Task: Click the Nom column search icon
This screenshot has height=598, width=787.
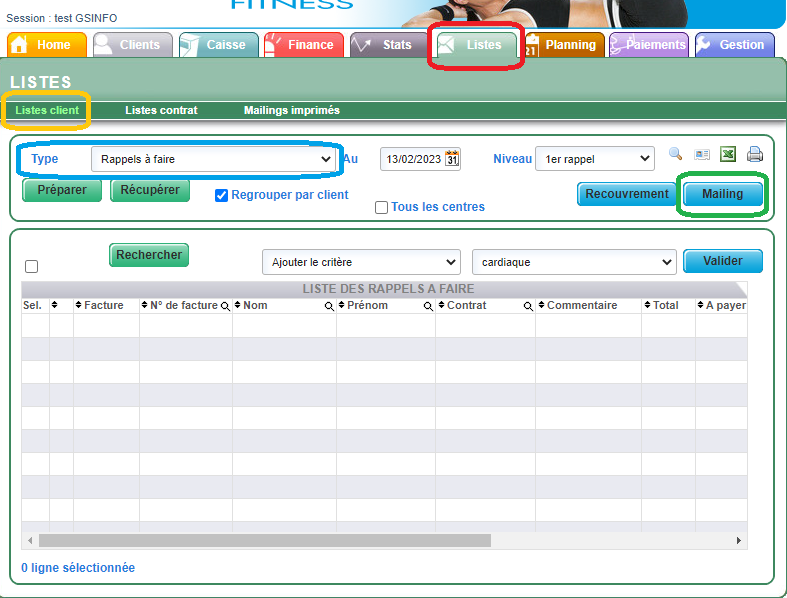Action: (x=329, y=306)
